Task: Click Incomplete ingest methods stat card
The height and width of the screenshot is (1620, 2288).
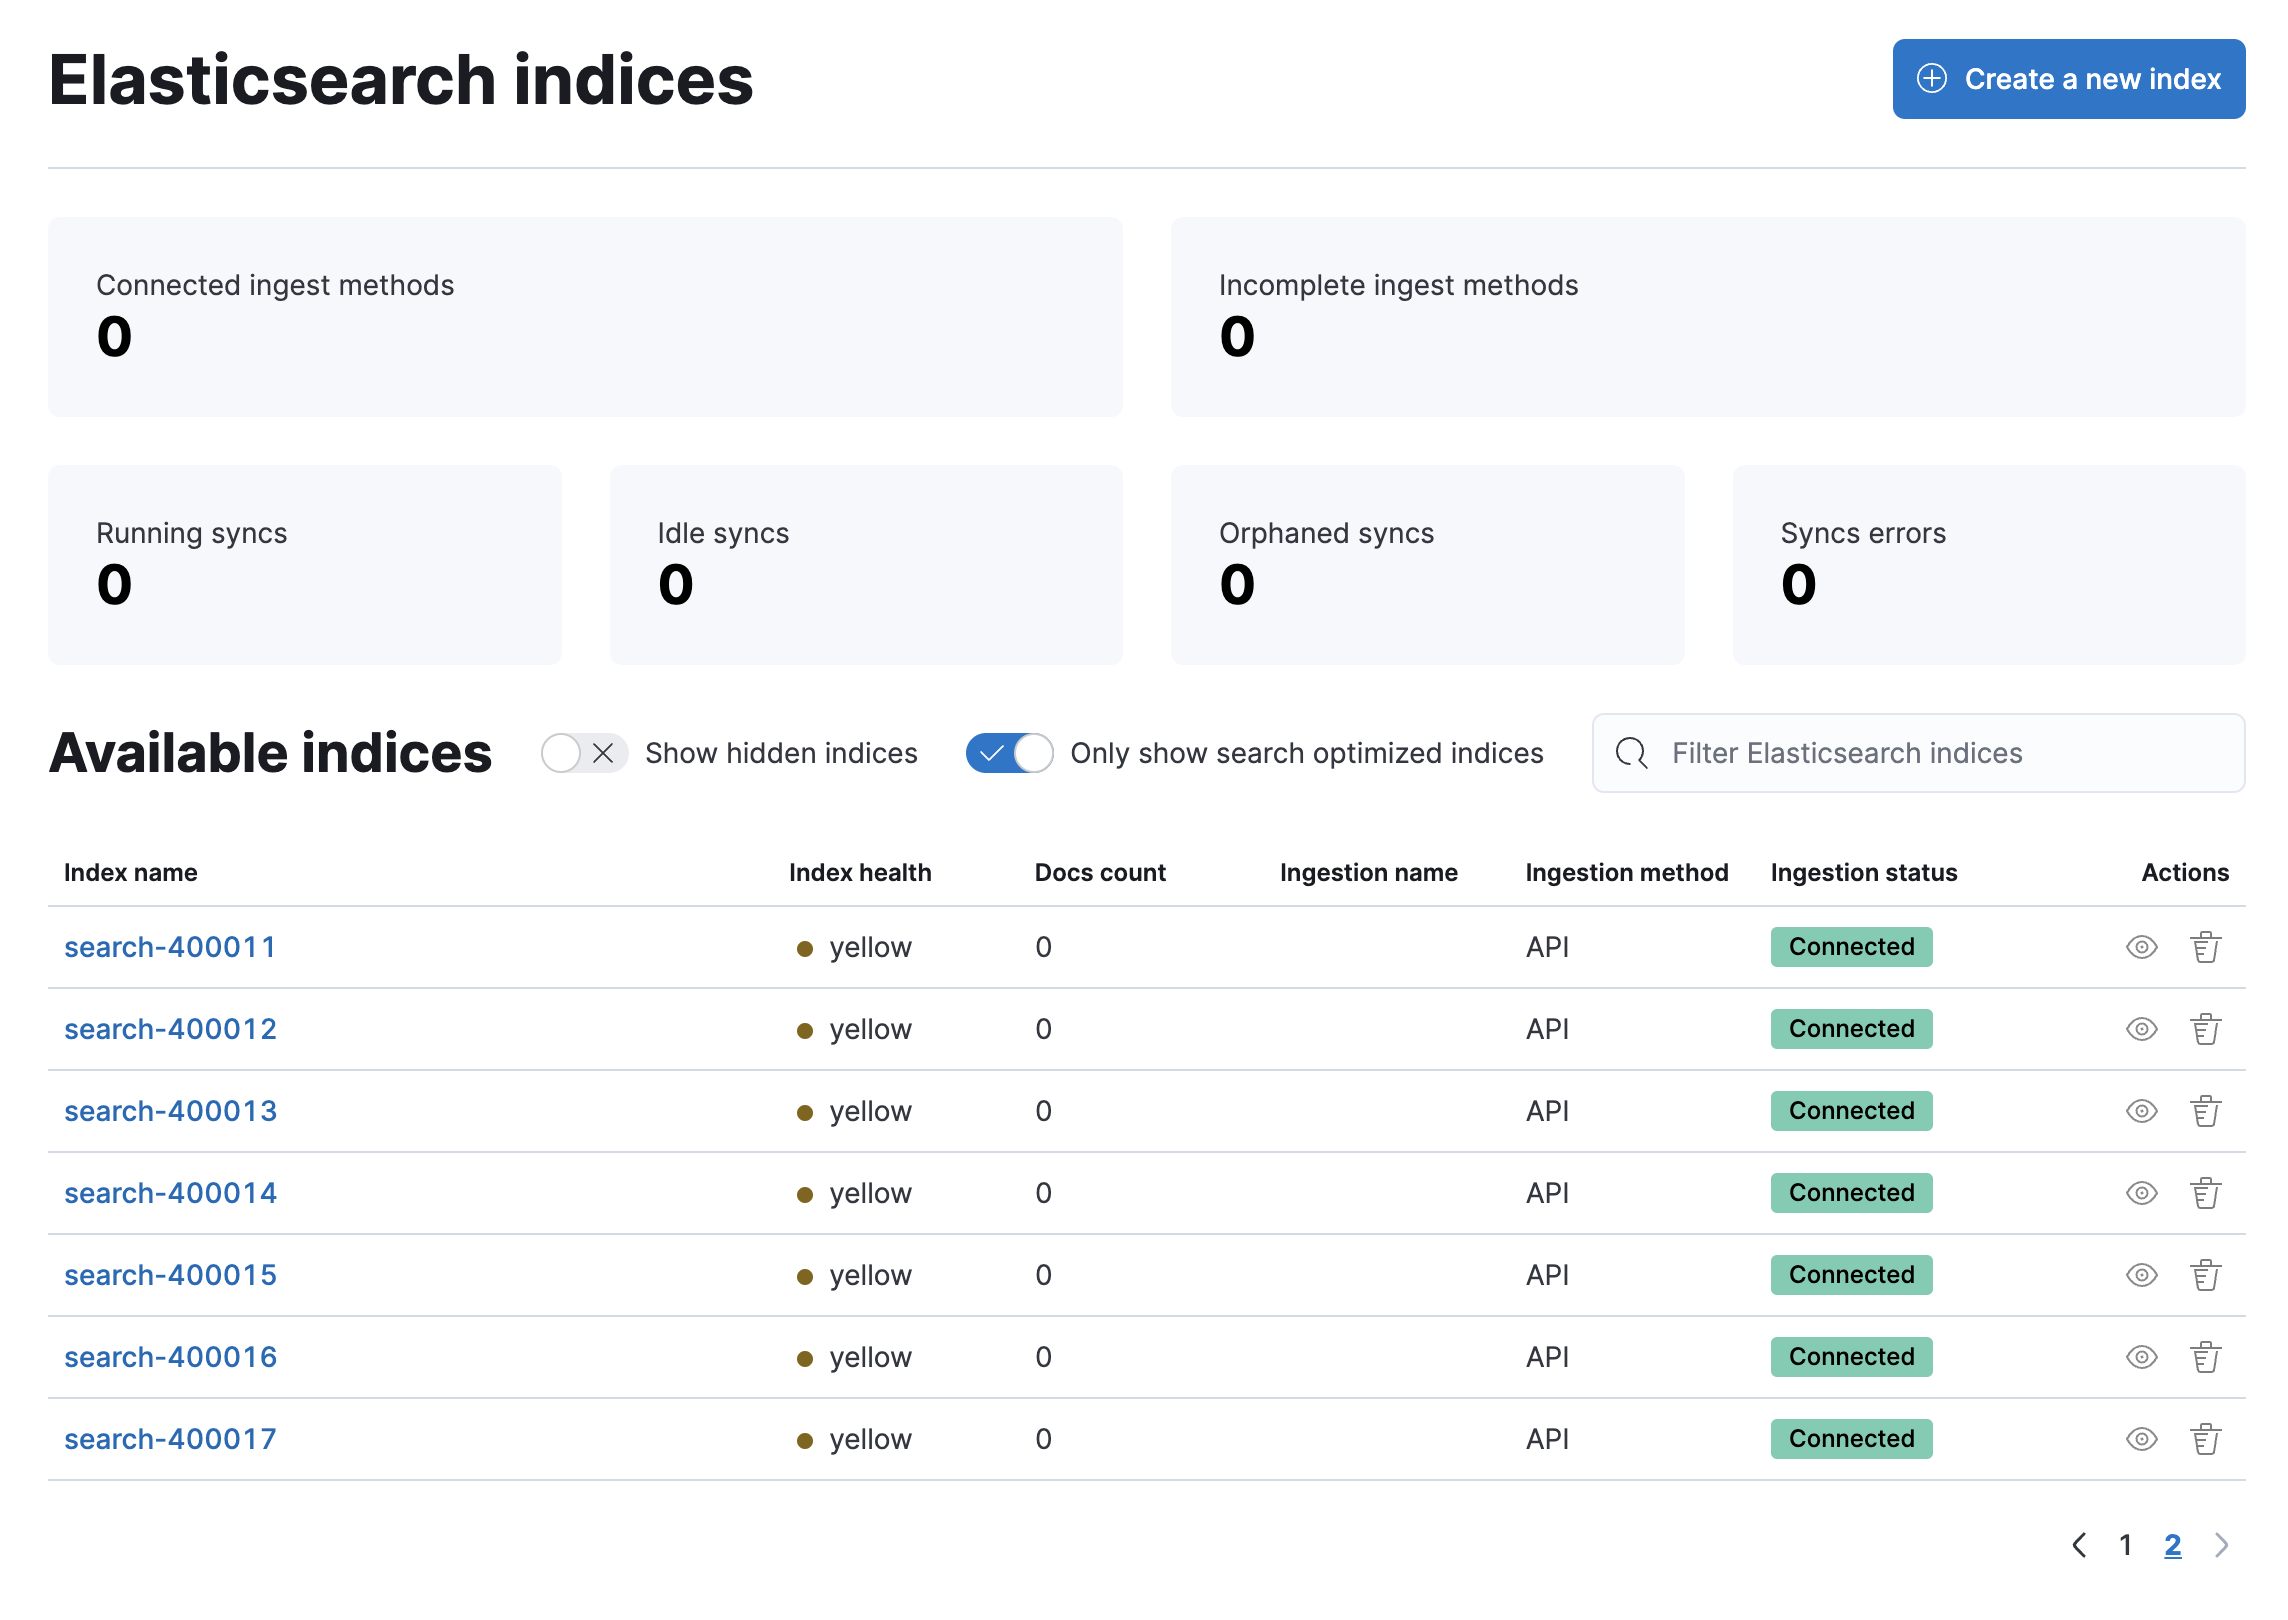Action: click(x=1708, y=317)
